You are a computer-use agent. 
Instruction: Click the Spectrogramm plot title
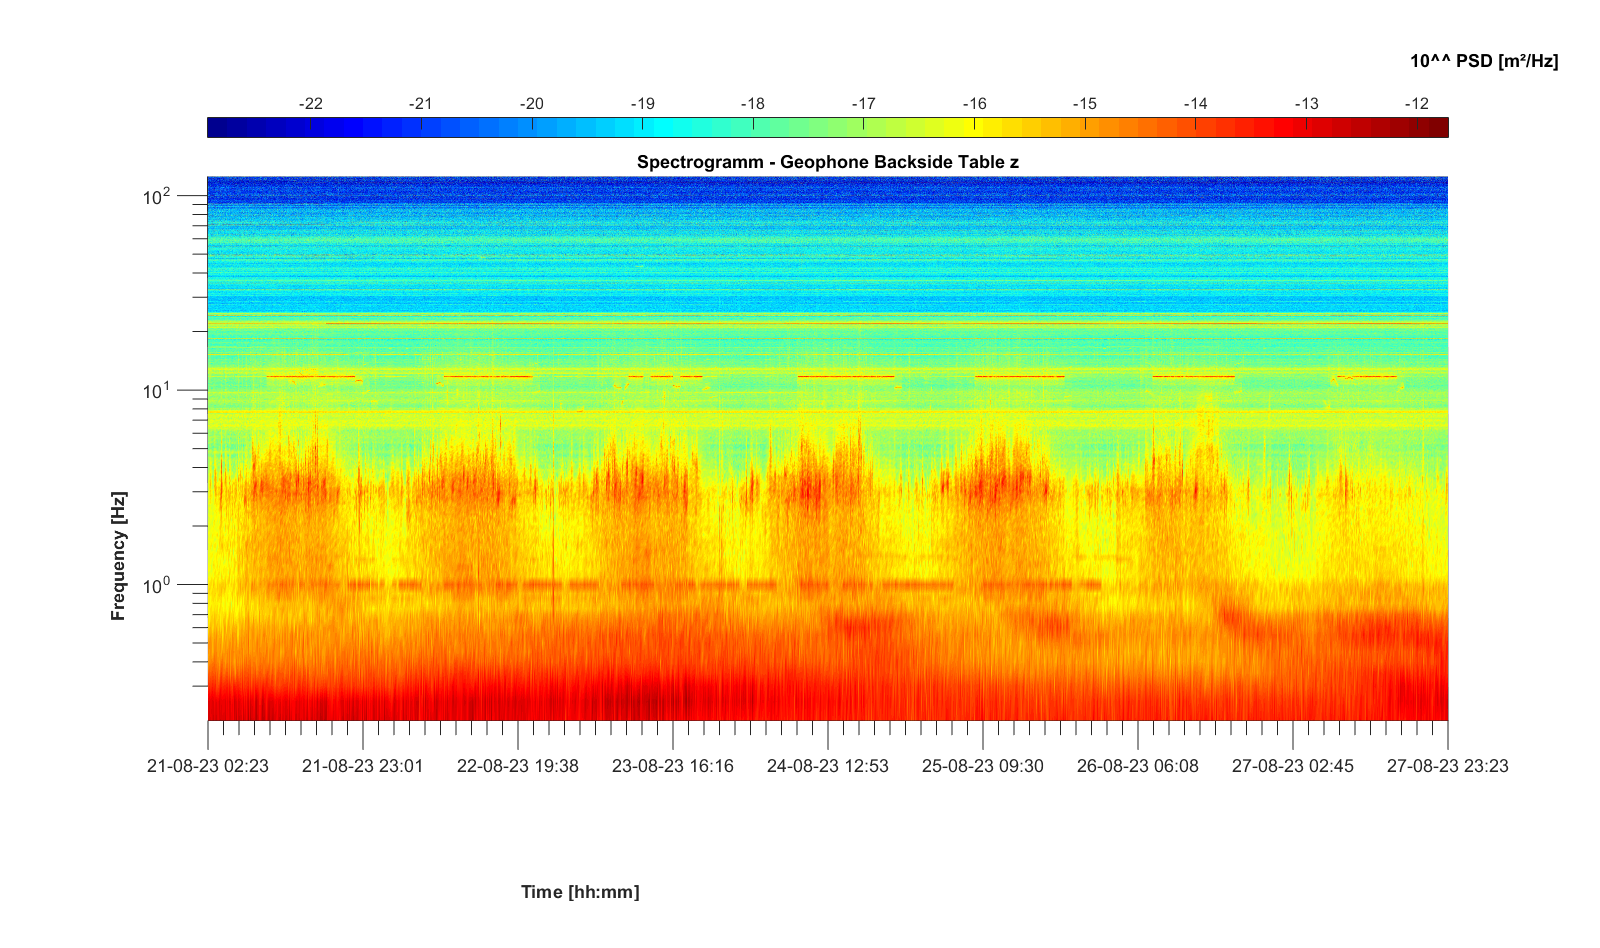point(827,162)
